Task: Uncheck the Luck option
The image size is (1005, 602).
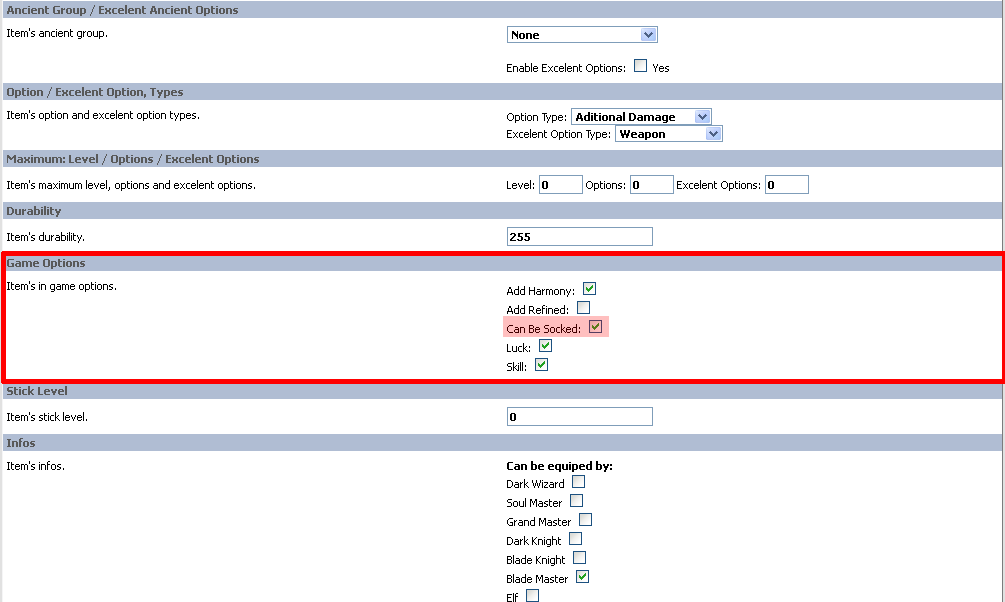Action: pyautogui.click(x=545, y=346)
